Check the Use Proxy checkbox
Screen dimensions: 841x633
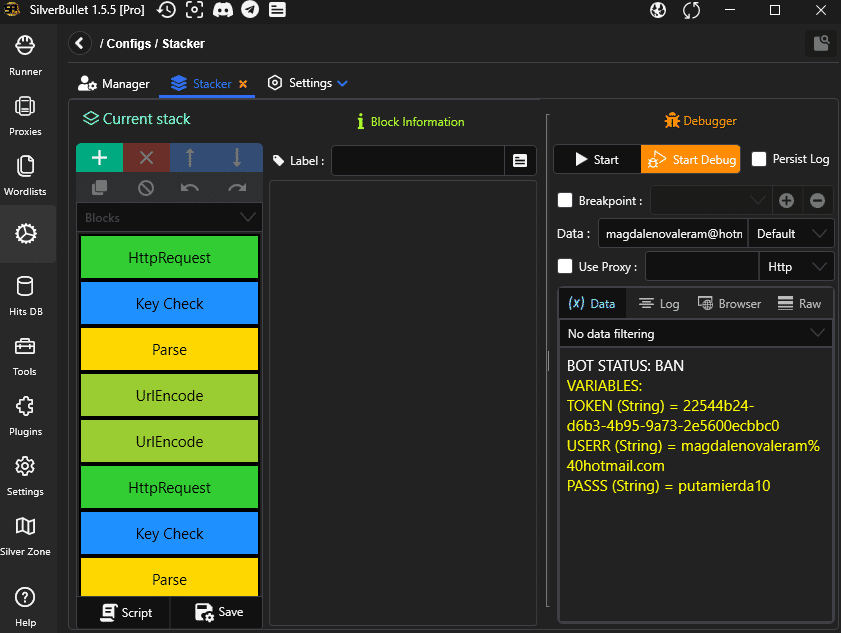(x=566, y=266)
